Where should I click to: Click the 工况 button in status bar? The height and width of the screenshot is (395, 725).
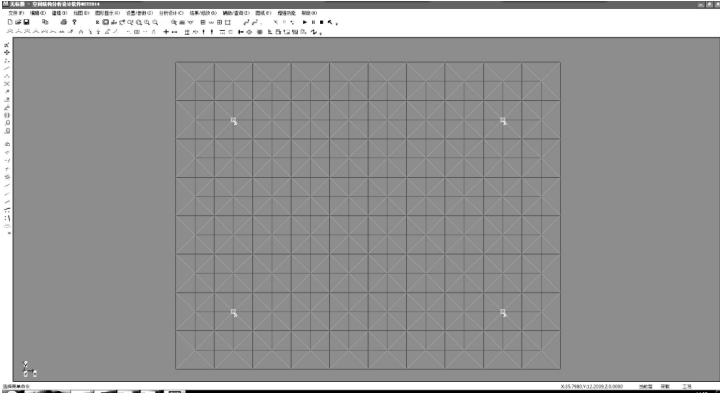[x=687, y=386]
